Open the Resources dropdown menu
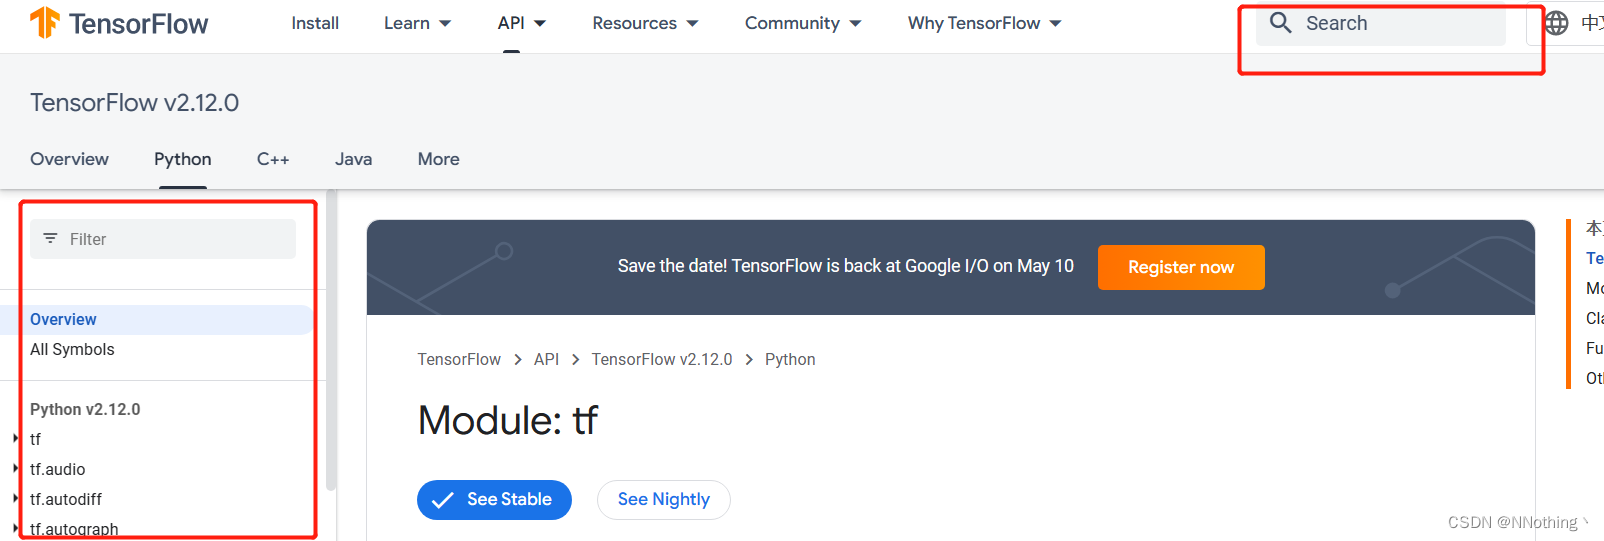This screenshot has height=541, width=1604. (x=645, y=23)
